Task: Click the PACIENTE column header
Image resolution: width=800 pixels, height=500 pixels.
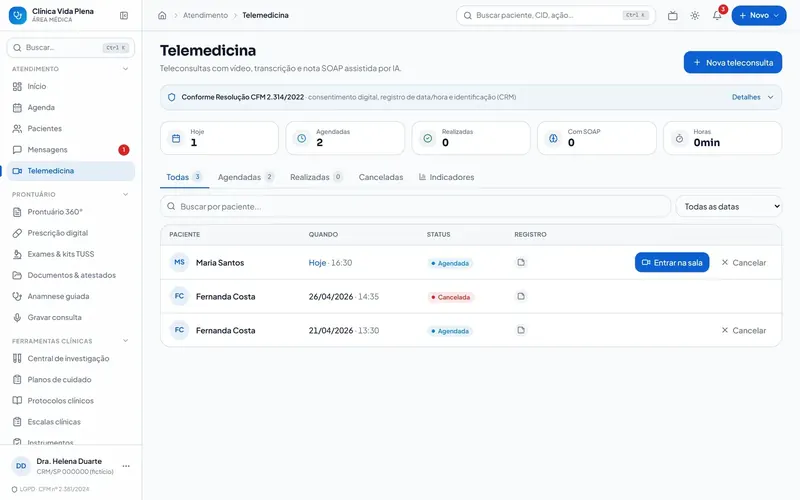Action: click(x=185, y=234)
